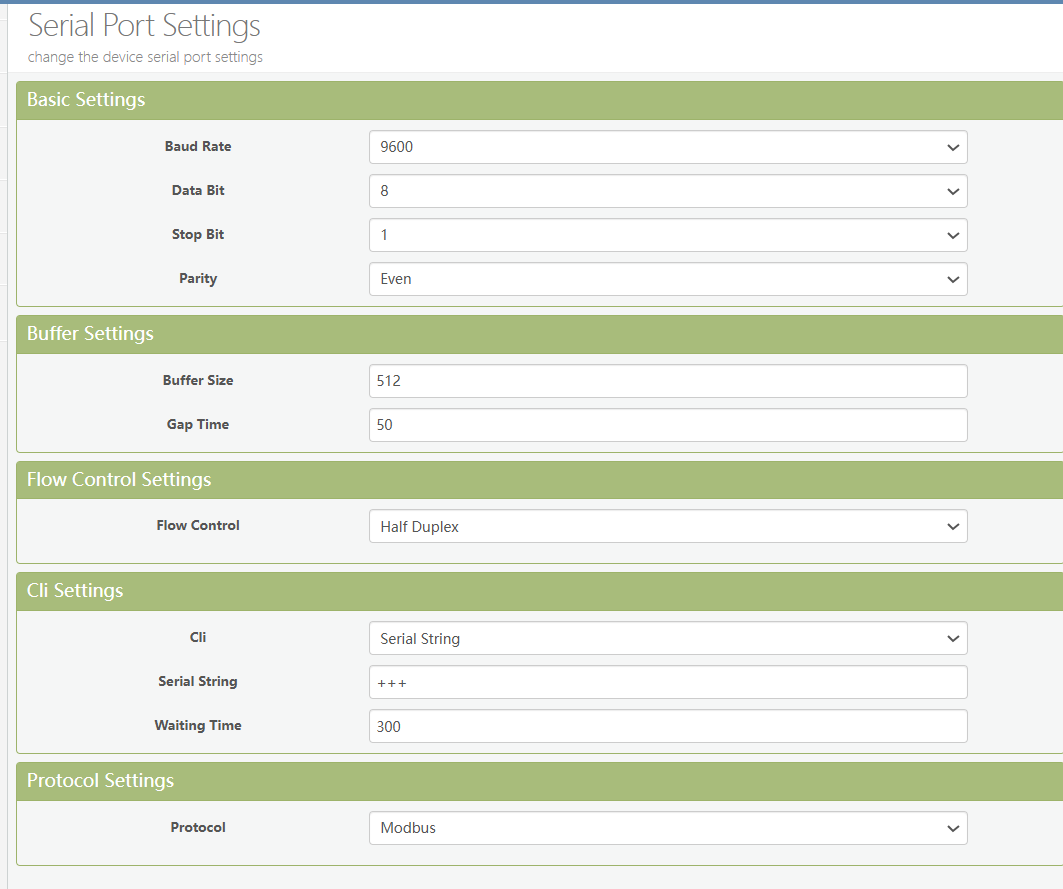Click the Serial Port Settings page title

(x=144, y=26)
